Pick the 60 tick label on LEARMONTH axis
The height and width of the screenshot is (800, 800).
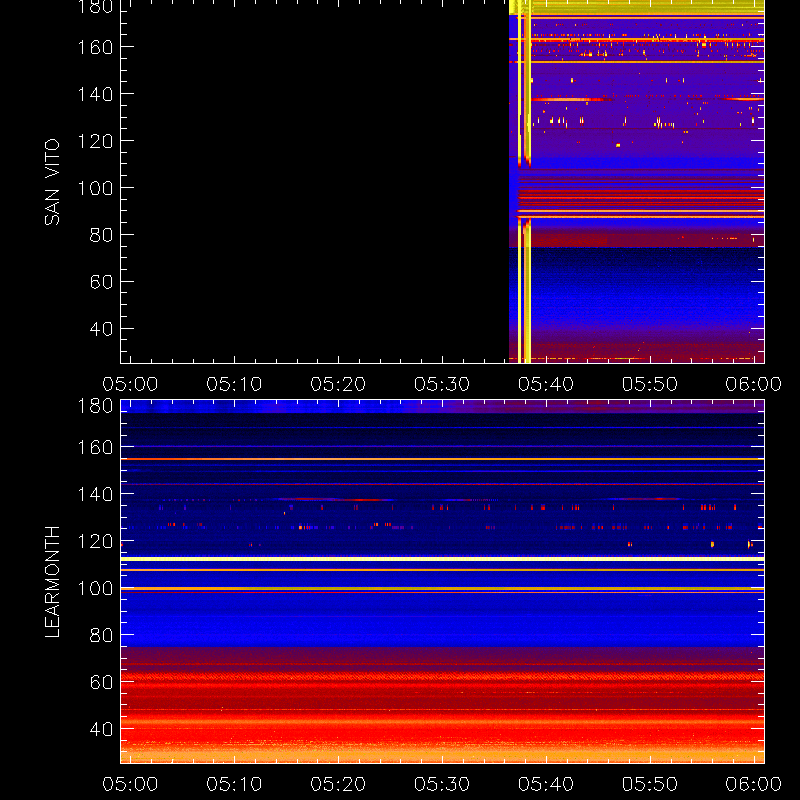[x=102, y=682]
